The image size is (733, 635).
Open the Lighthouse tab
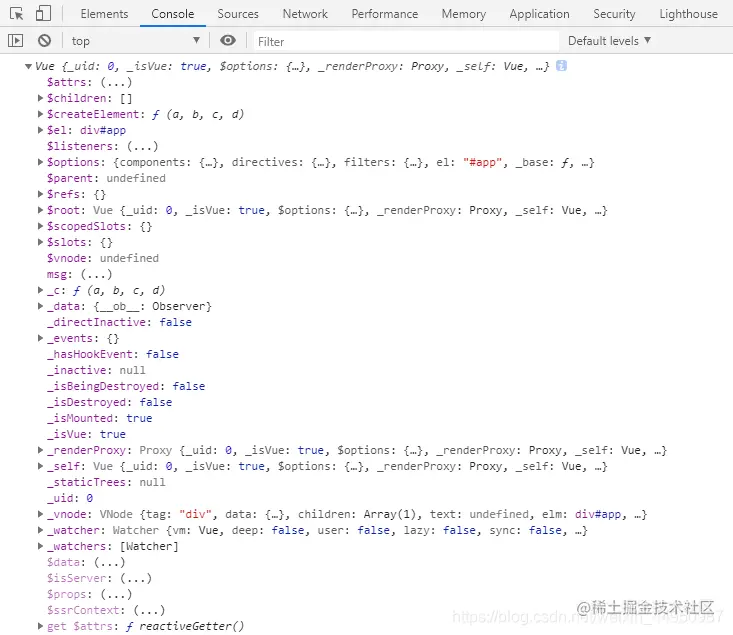(688, 14)
